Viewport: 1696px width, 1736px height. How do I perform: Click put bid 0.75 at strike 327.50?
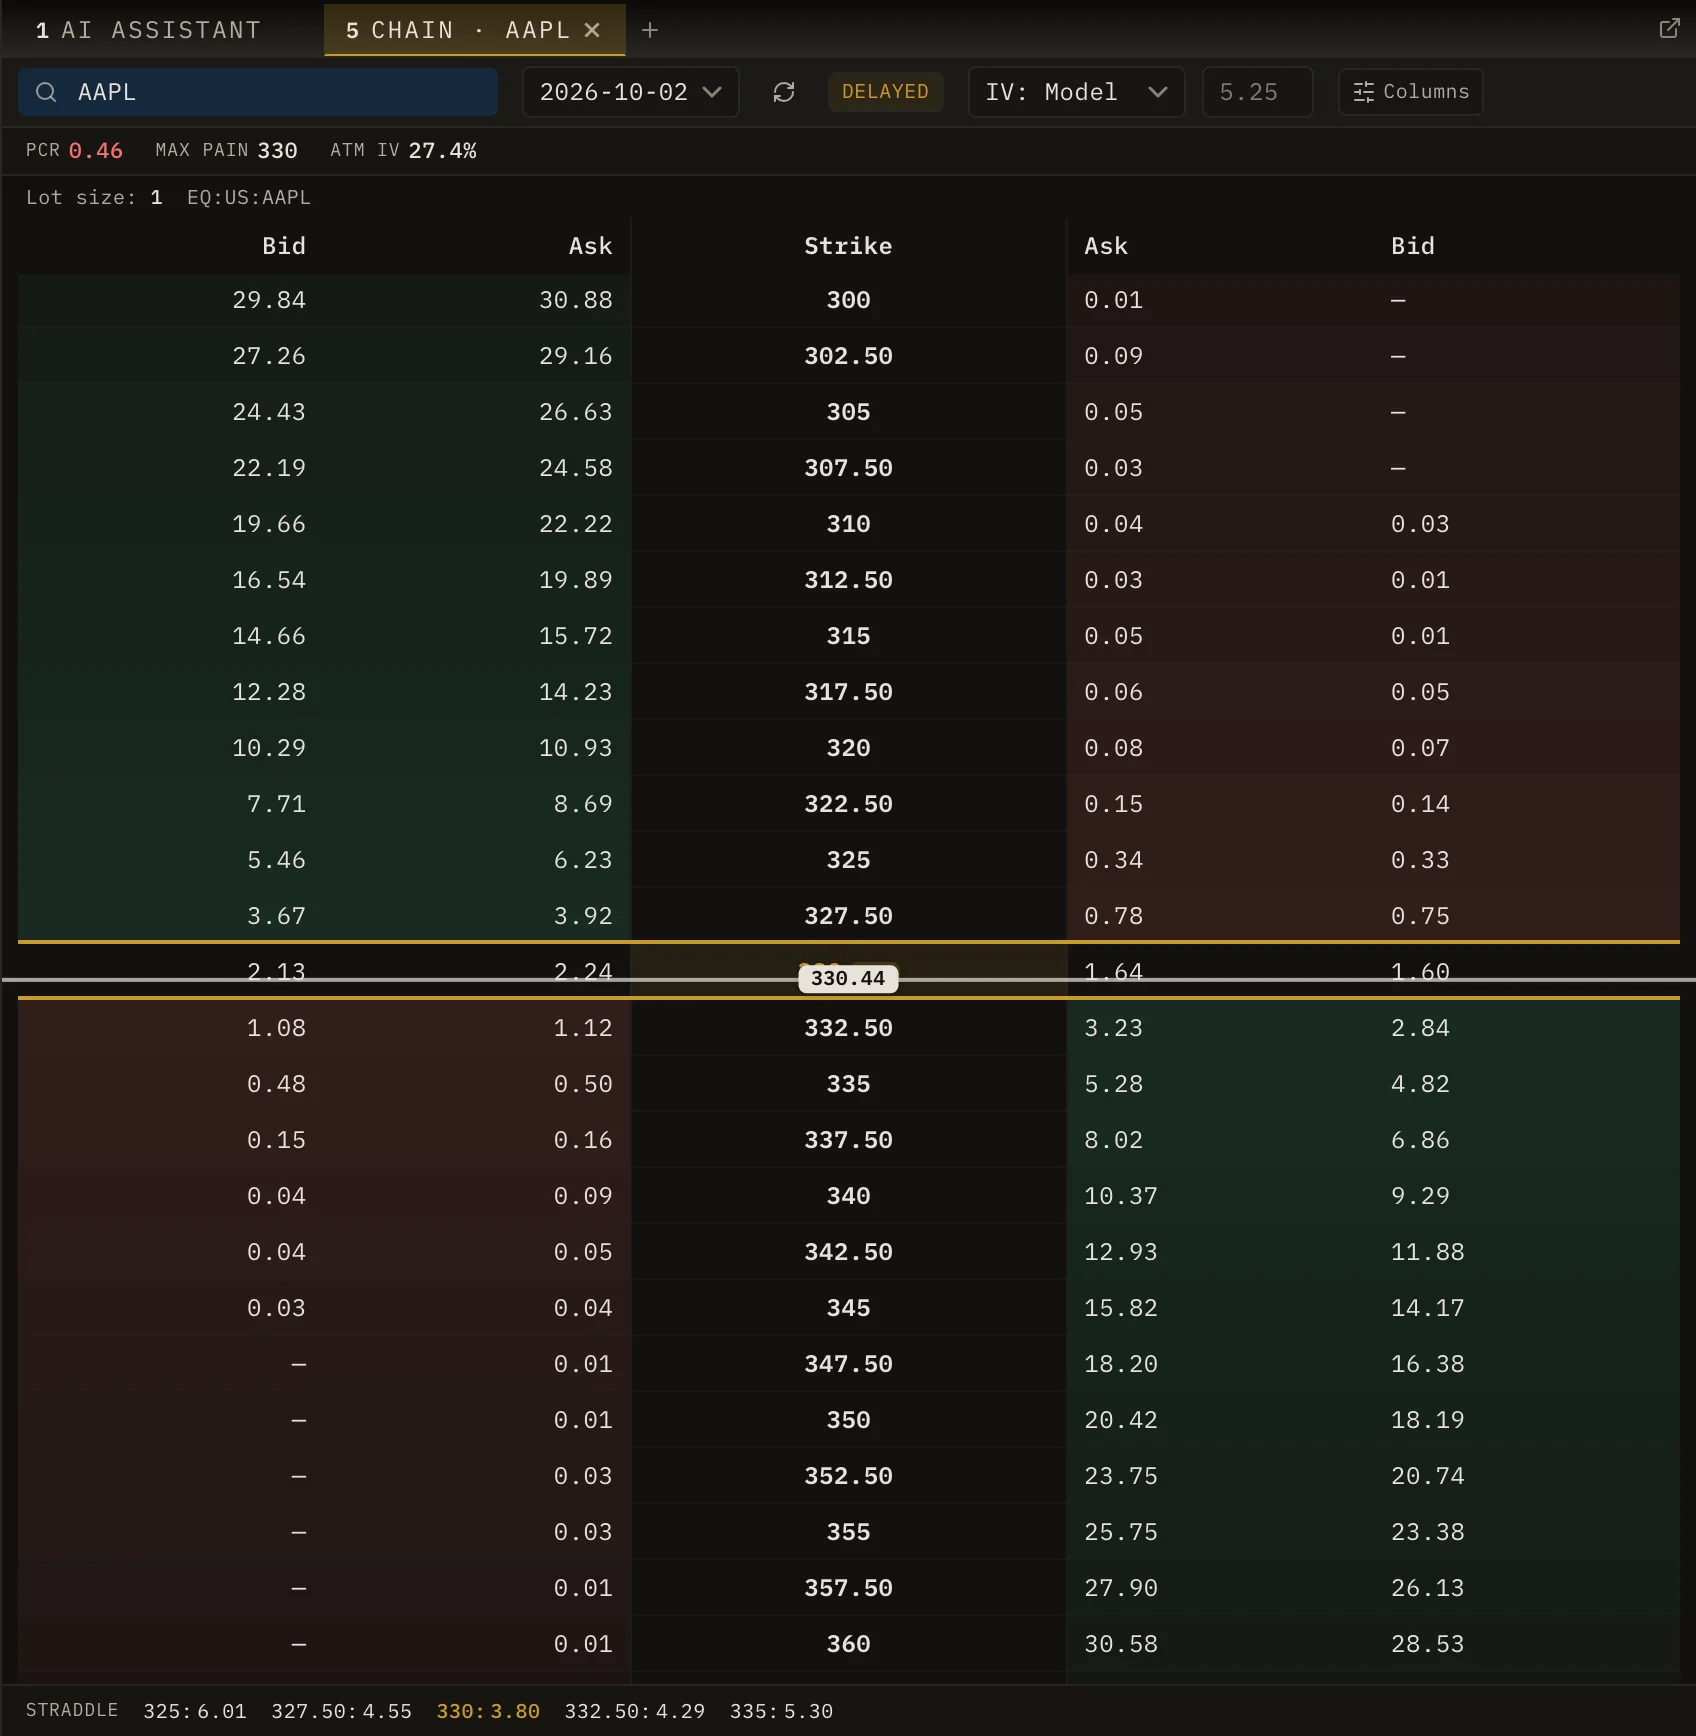(1420, 916)
